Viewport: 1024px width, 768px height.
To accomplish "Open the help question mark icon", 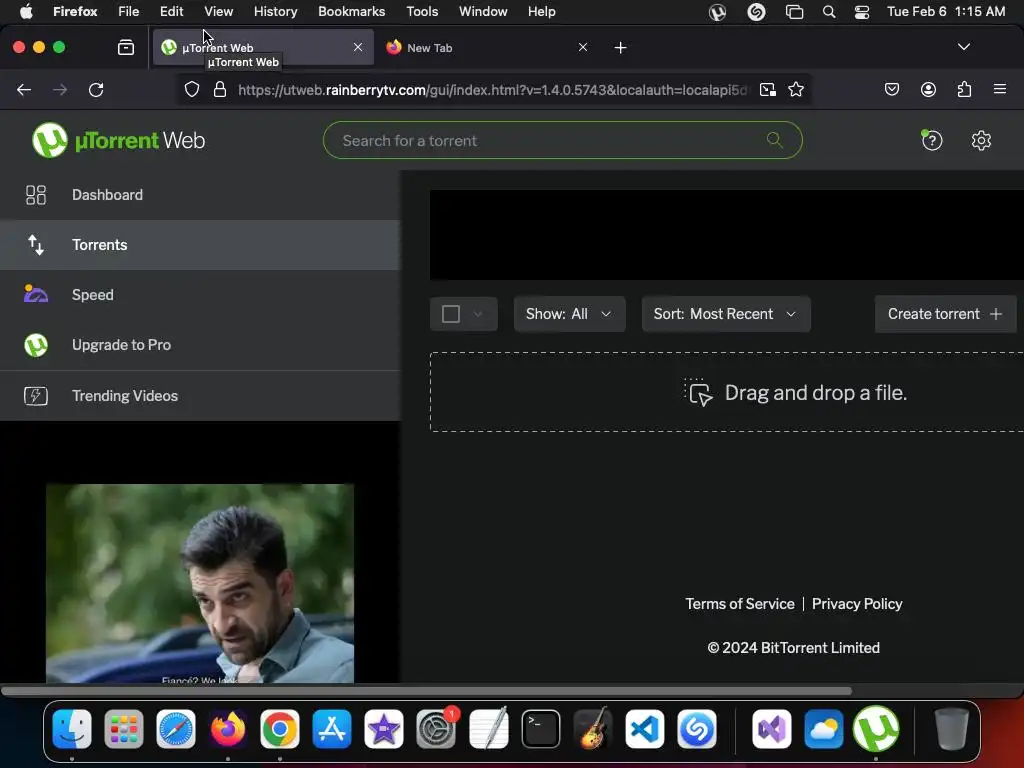I will [x=932, y=140].
